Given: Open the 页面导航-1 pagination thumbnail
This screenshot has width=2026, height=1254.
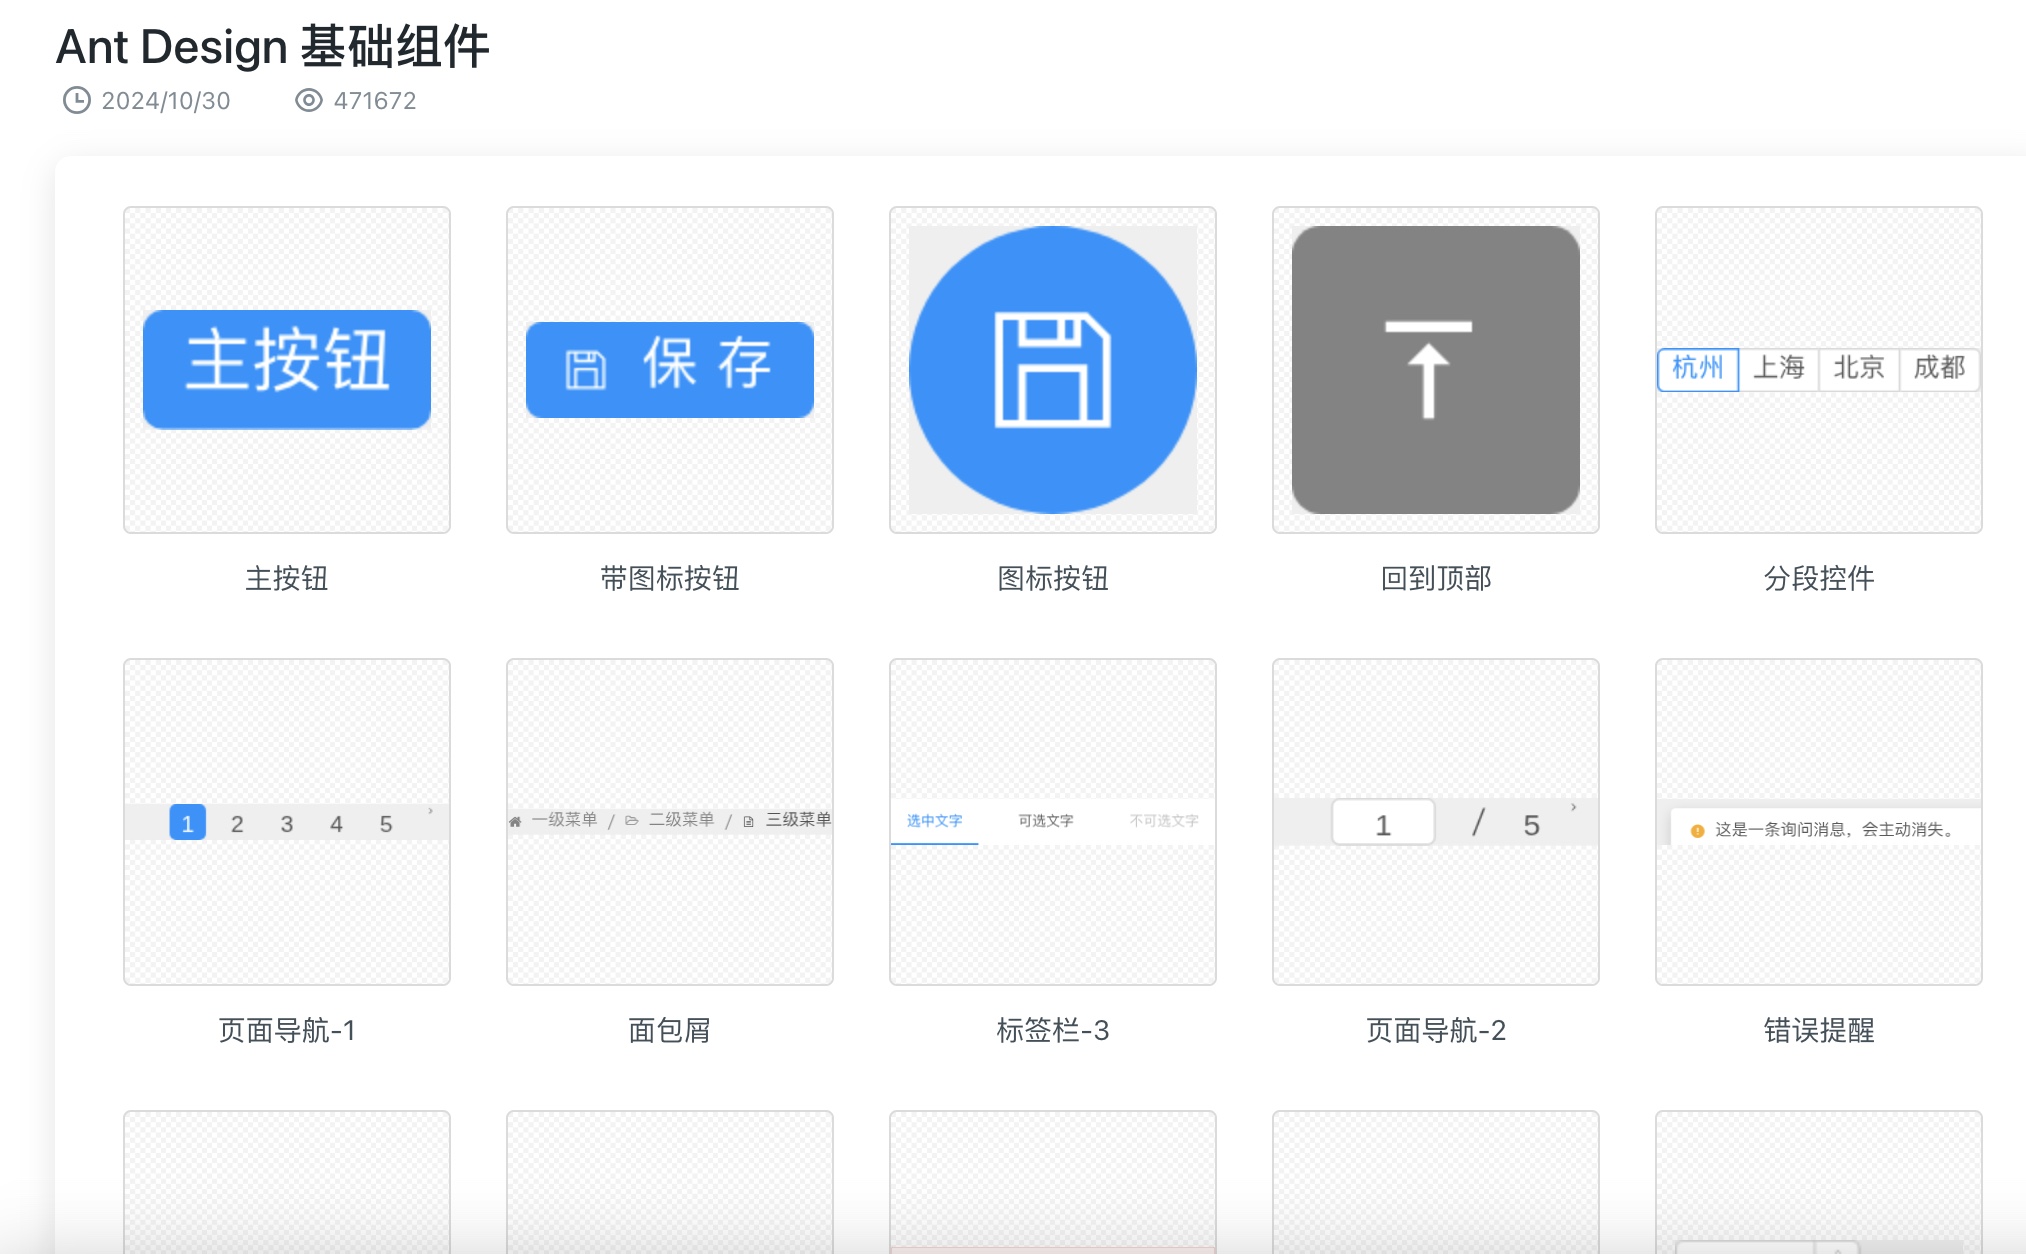Looking at the screenshot, I should coord(287,822).
